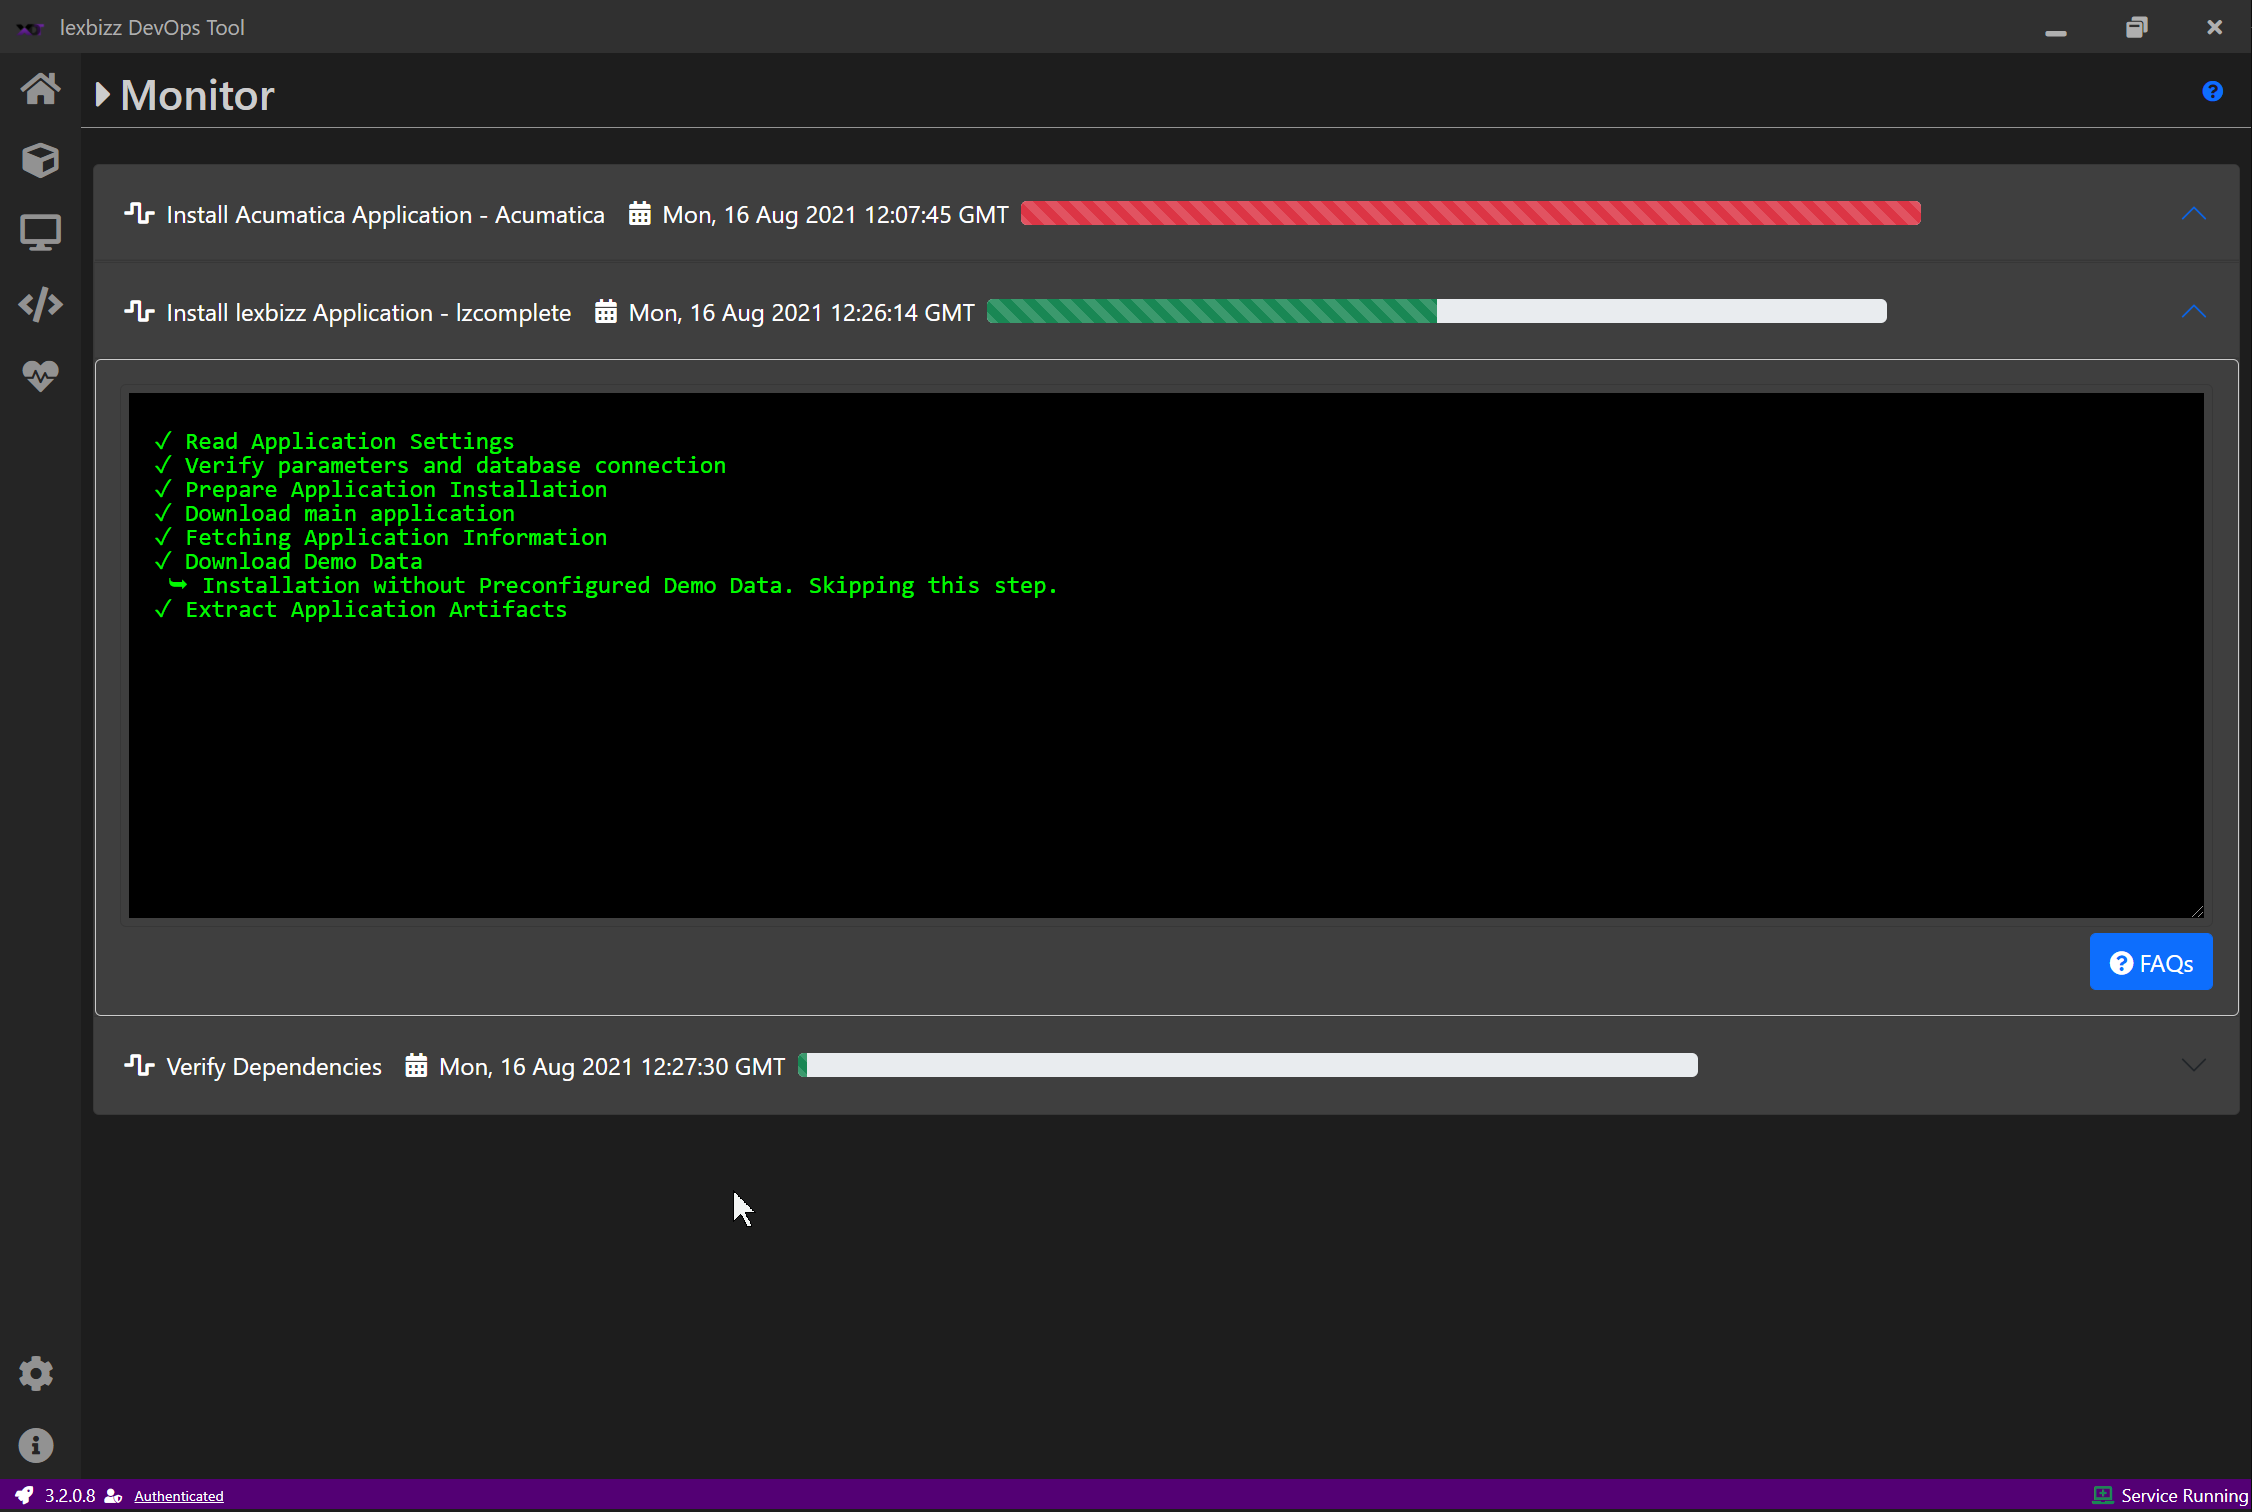Image resolution: width=2252 pixels, height=1512 pixels.
Task: Close the lexbizz DevOps Tool window
Action: click(2214, 28)
